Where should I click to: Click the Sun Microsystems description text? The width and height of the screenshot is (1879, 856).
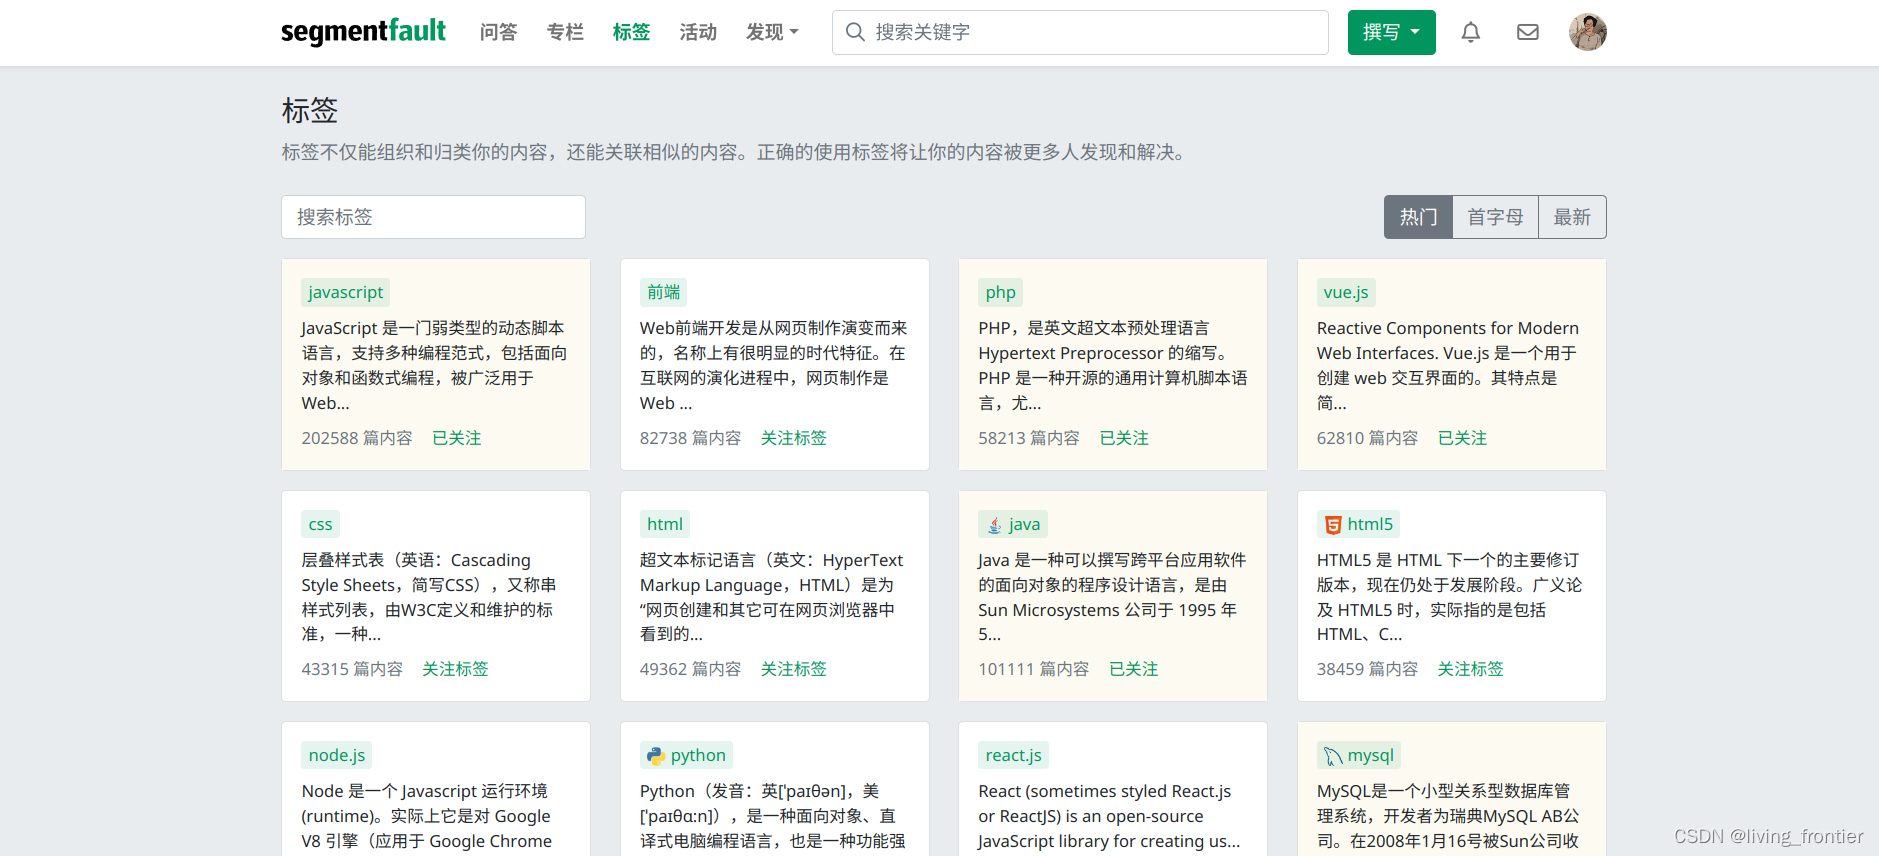[x=1112, y=597]
